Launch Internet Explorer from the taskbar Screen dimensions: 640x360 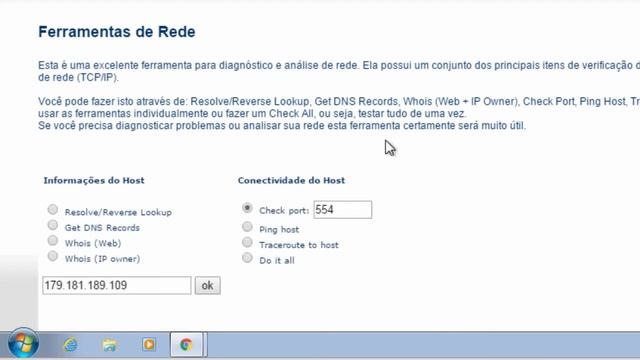click(70, 345)
